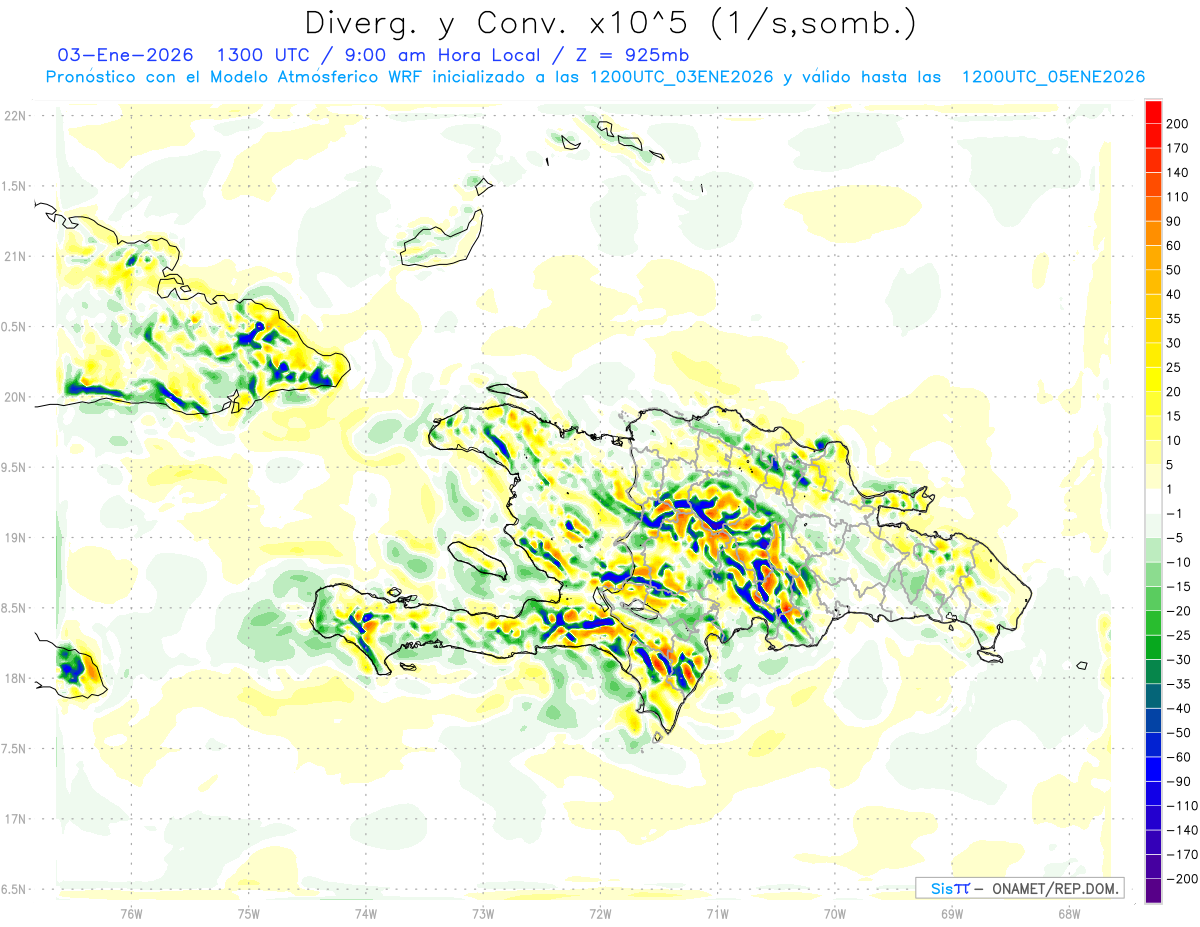Click the '17N' latitude label
The image size is (1200, 927).
click(x=17, y=819)
